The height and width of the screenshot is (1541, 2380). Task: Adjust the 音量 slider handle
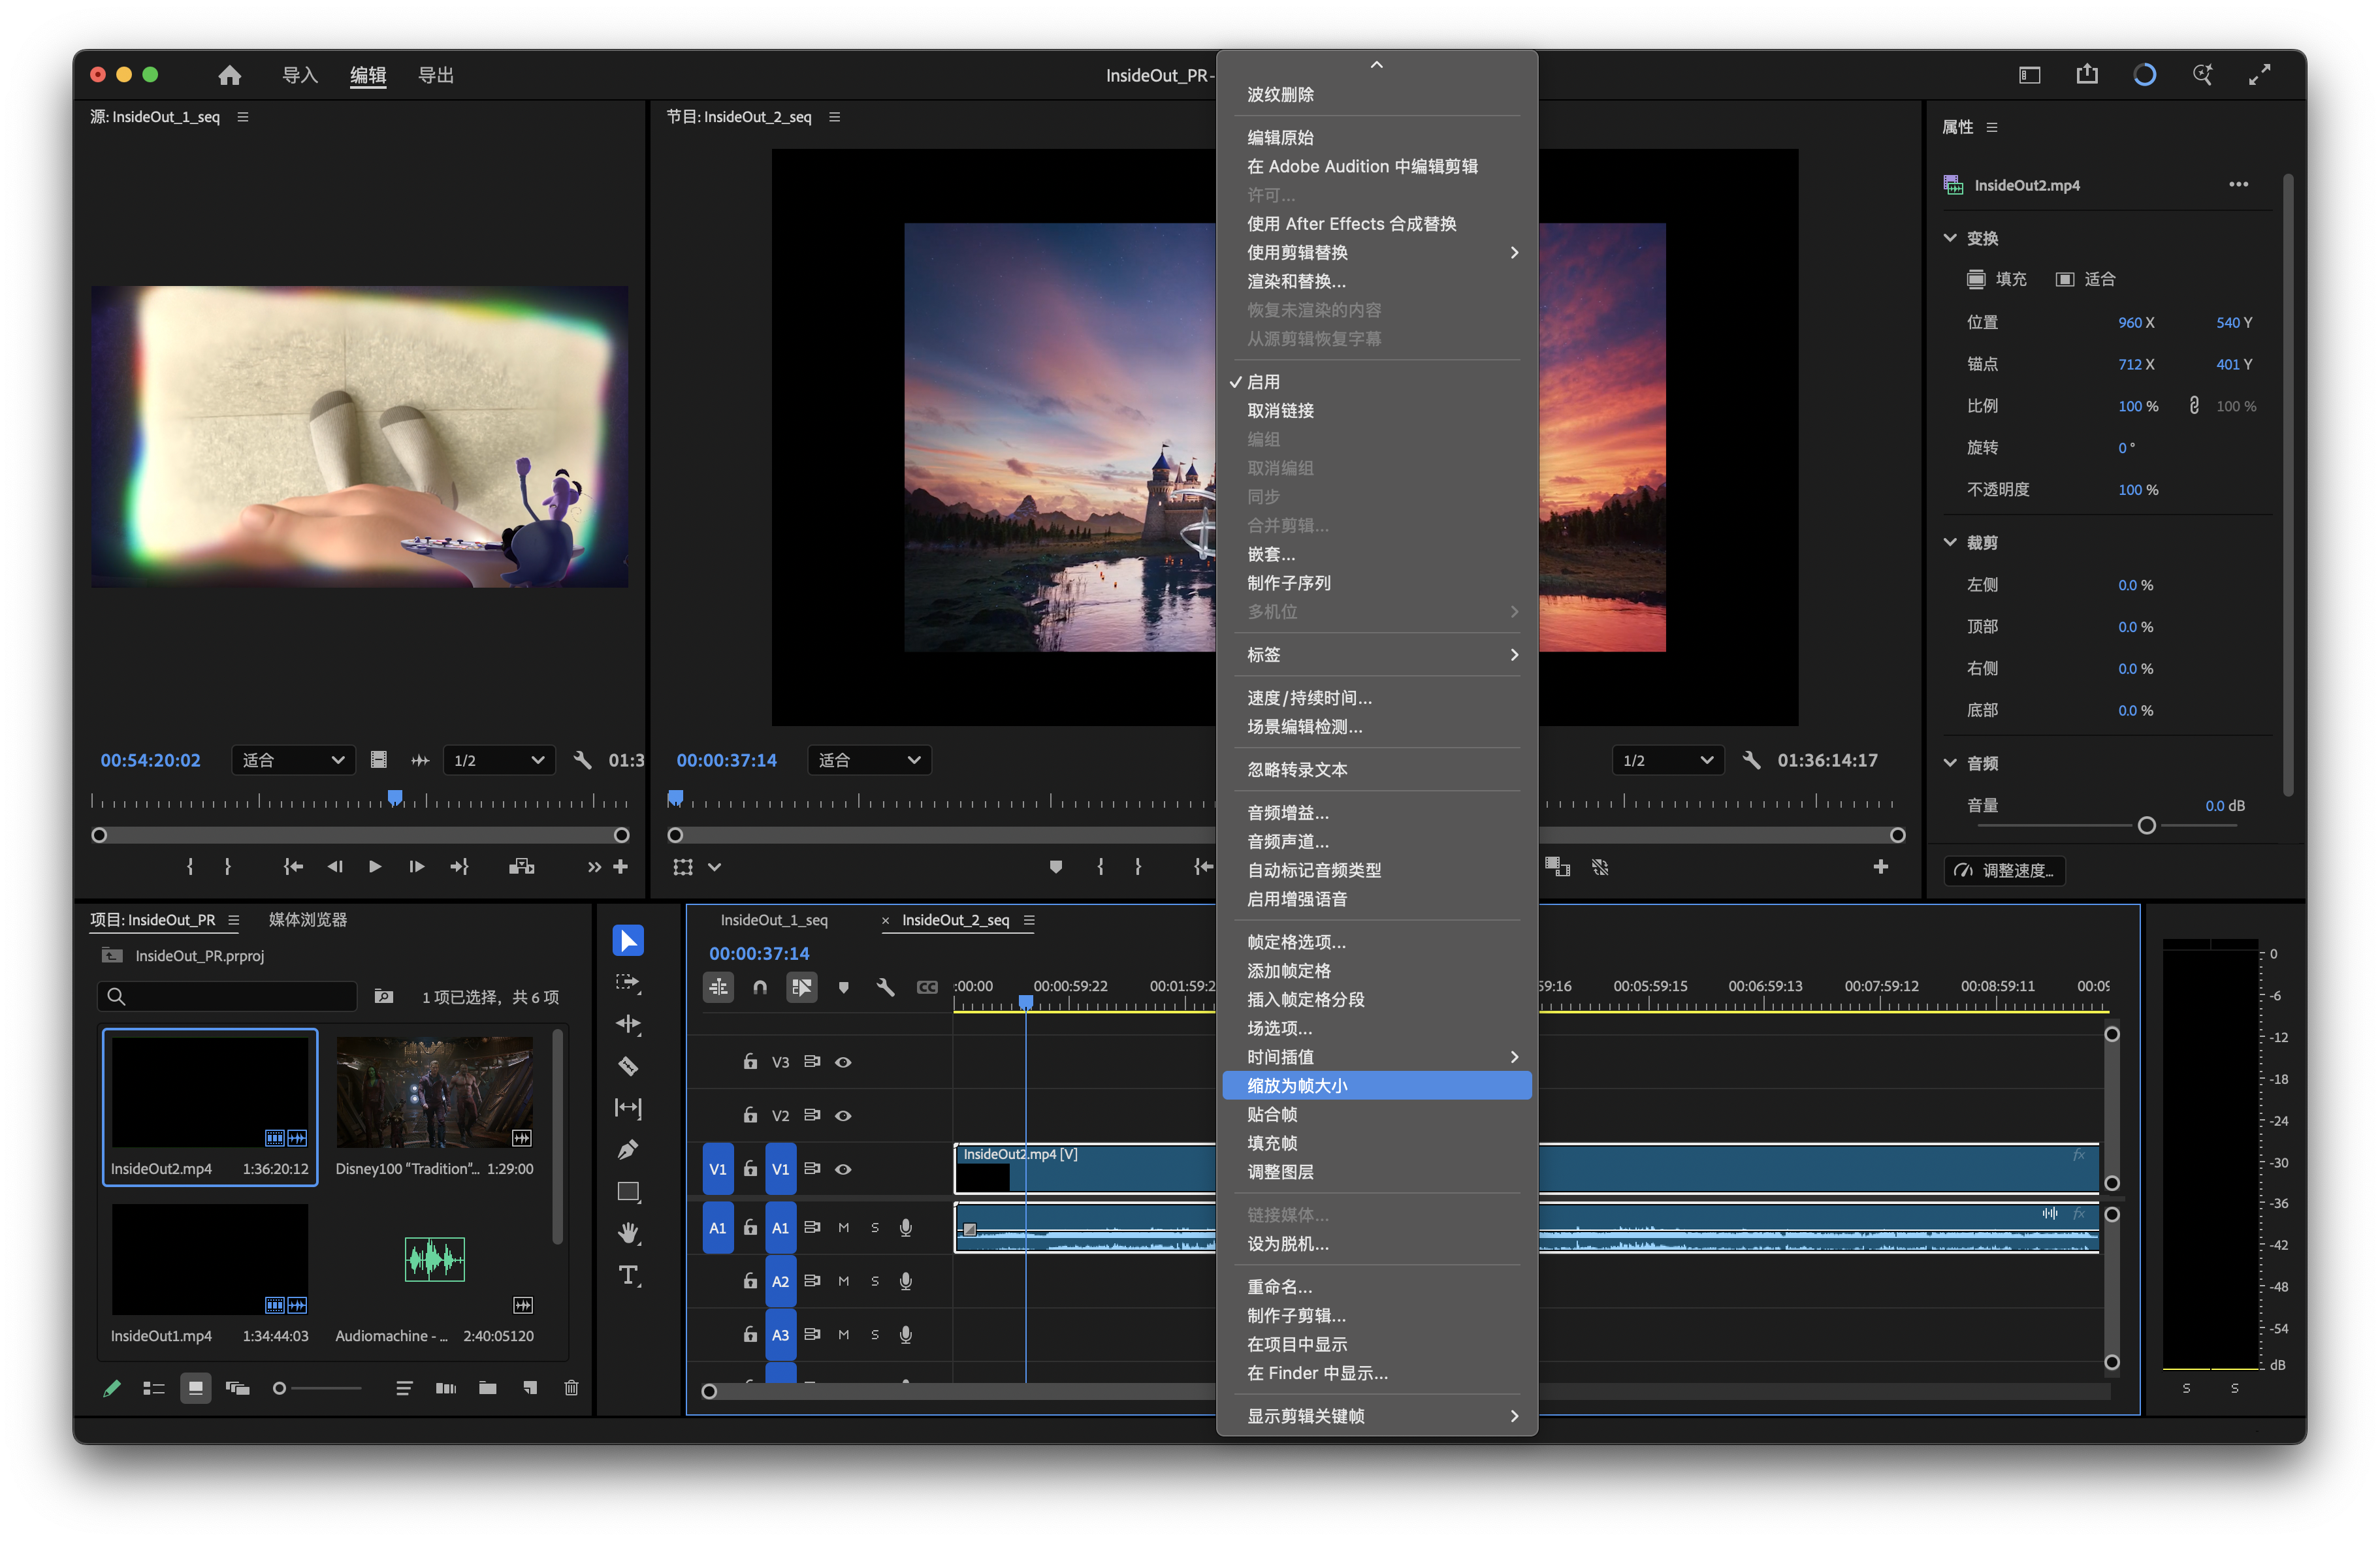2146,826
